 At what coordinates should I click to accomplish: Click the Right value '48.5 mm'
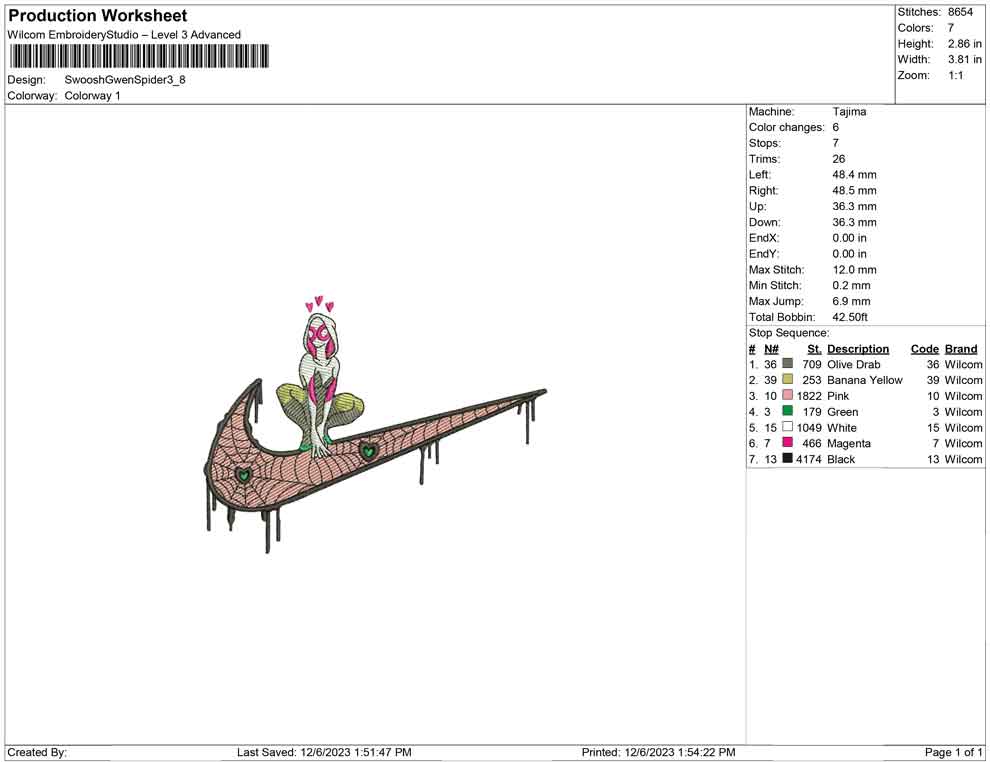click(x=854, y=191)
